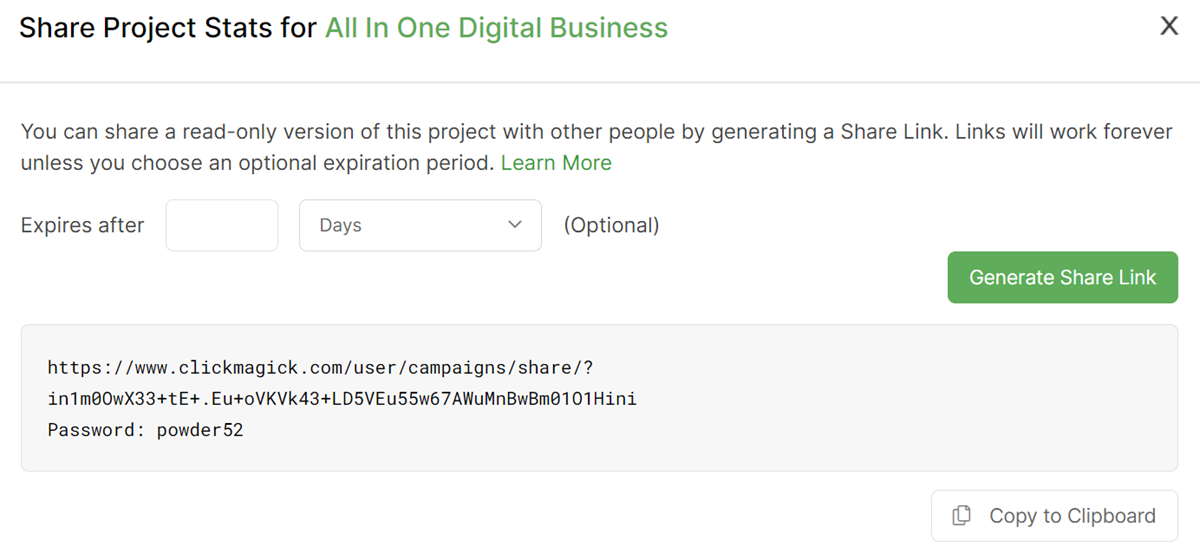This screenshot has width=1200, height=560.
Task: Click the word Days in the selector
Action: coord(340,225)
